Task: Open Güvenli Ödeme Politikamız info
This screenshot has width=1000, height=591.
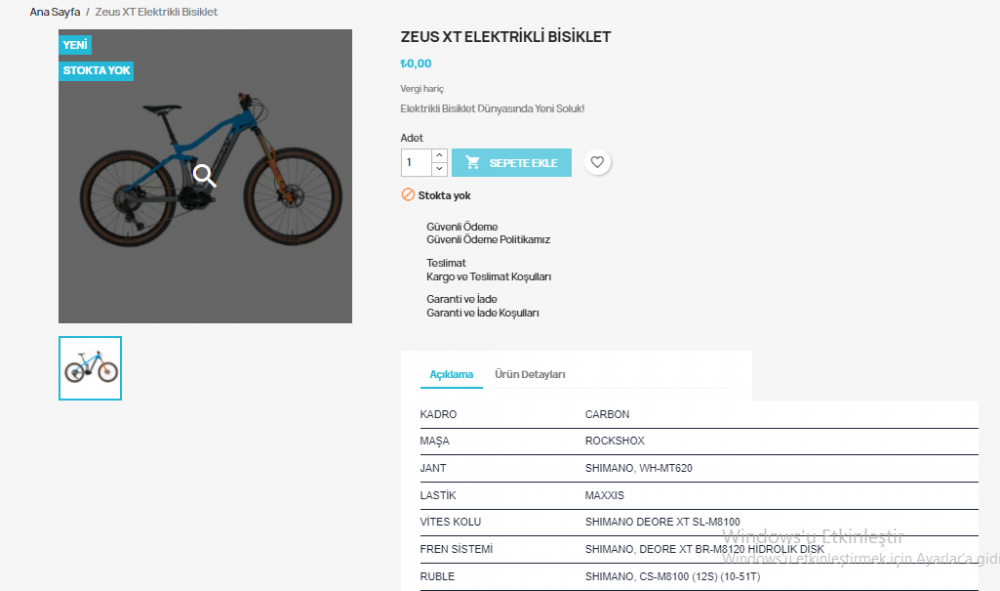Action: 488,240
